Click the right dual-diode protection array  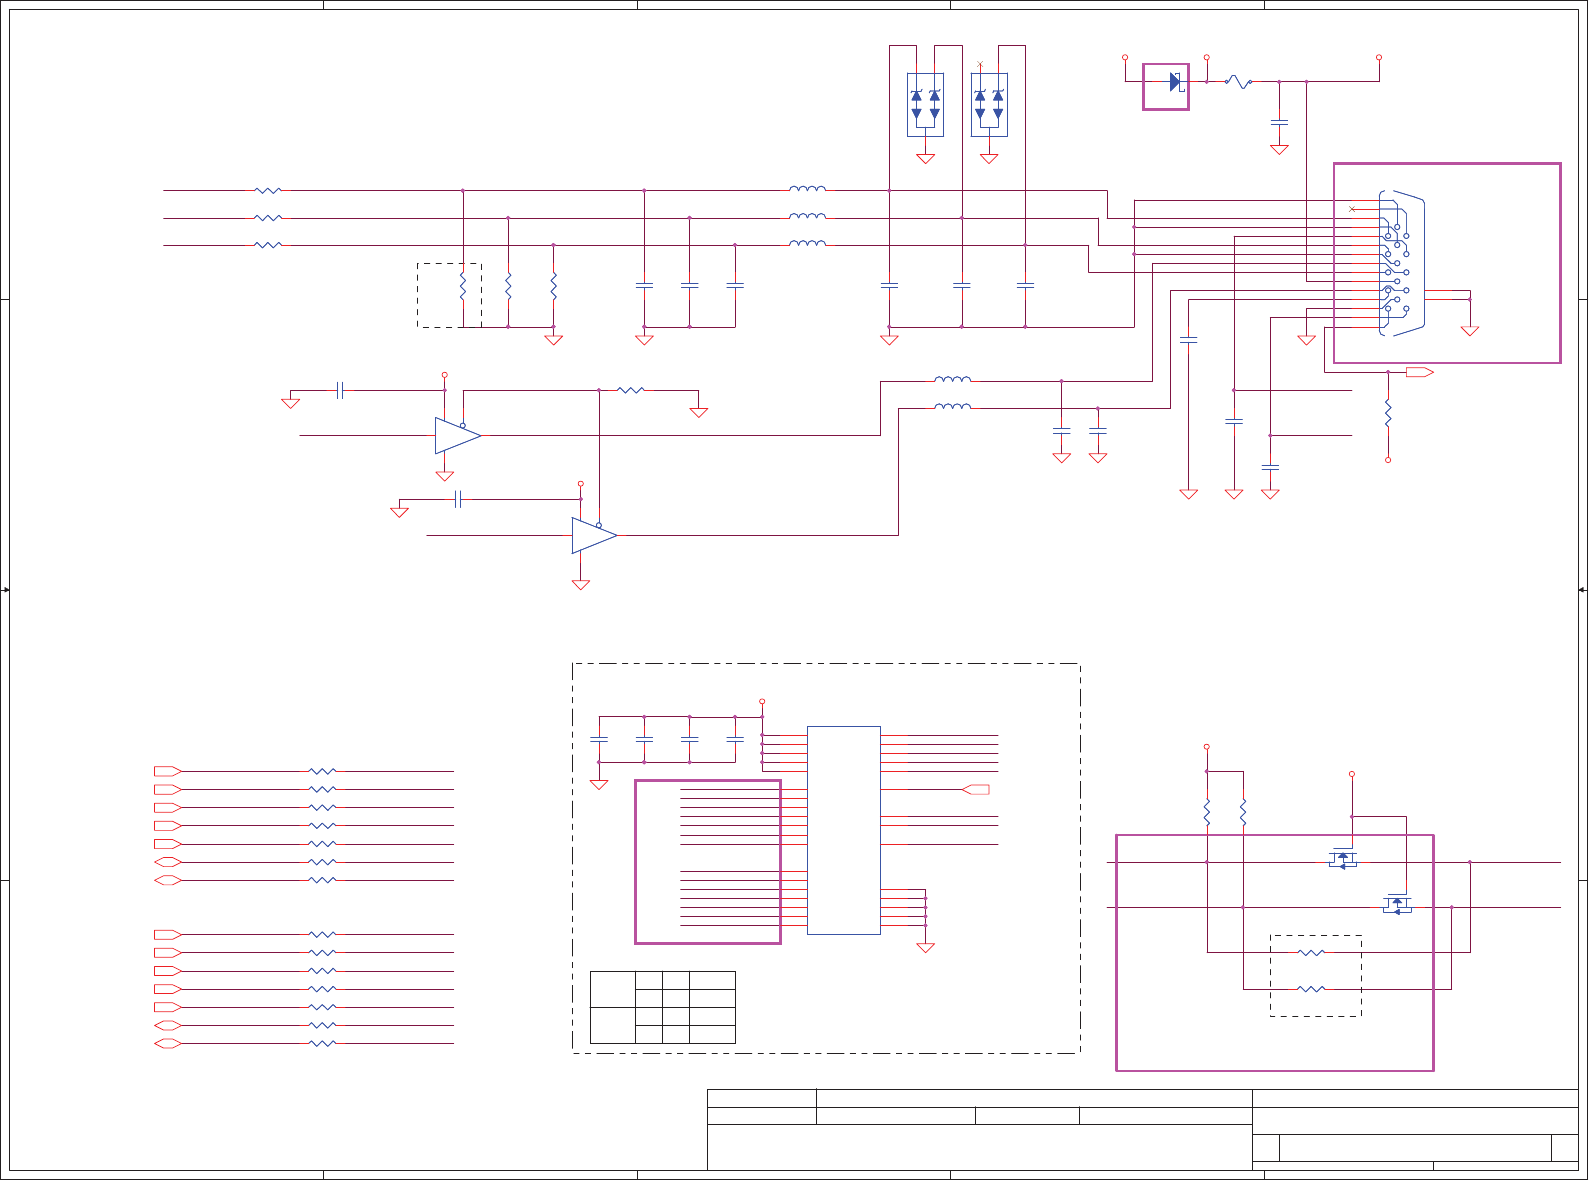coord(989,105)
